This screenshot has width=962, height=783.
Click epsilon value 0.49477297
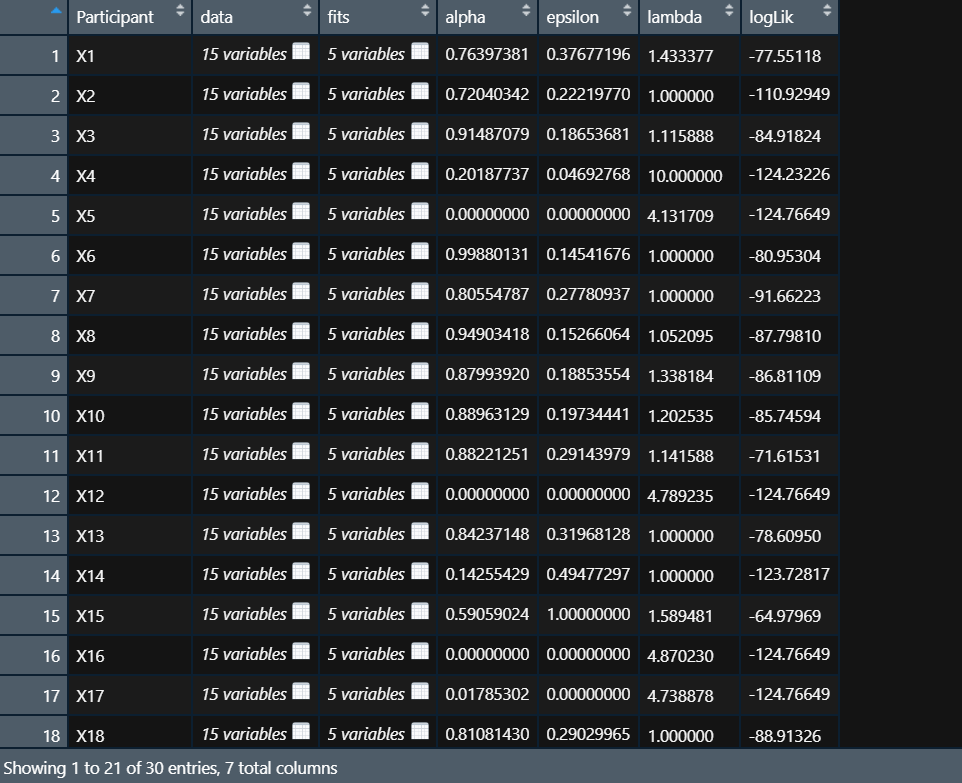tap(588, 574)
